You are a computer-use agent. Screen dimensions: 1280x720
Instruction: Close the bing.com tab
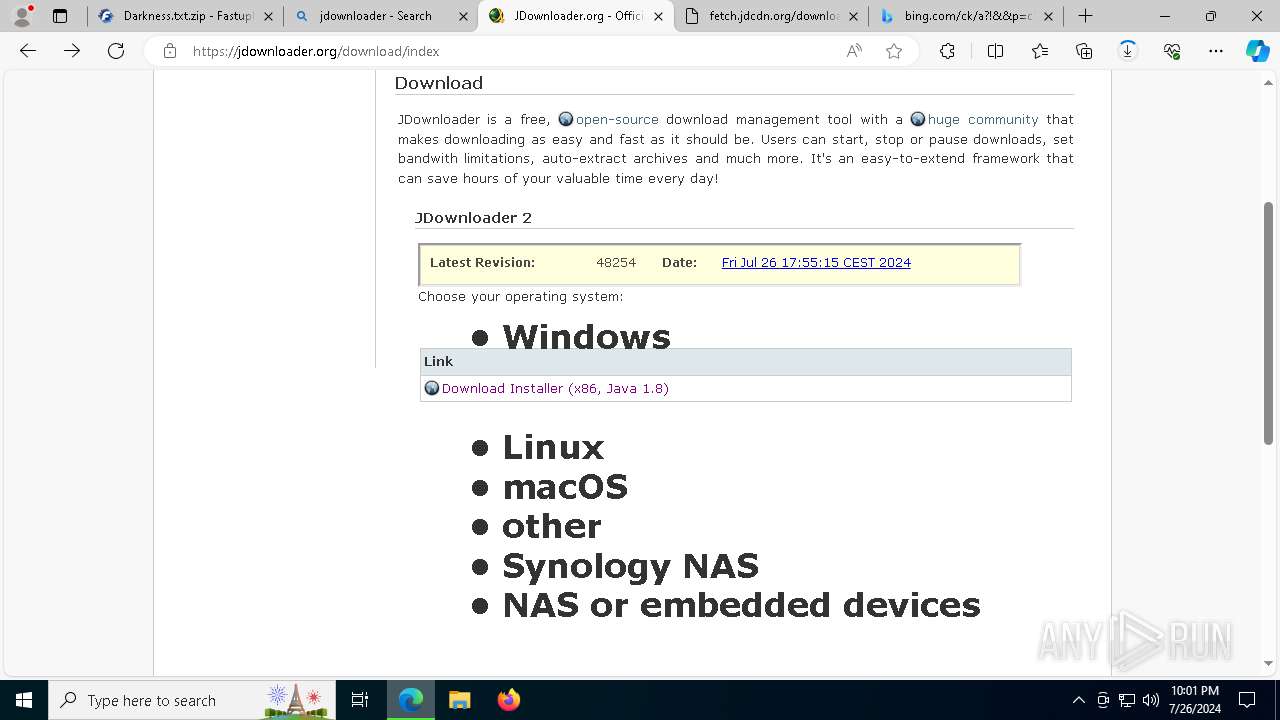click(1048, 16)
